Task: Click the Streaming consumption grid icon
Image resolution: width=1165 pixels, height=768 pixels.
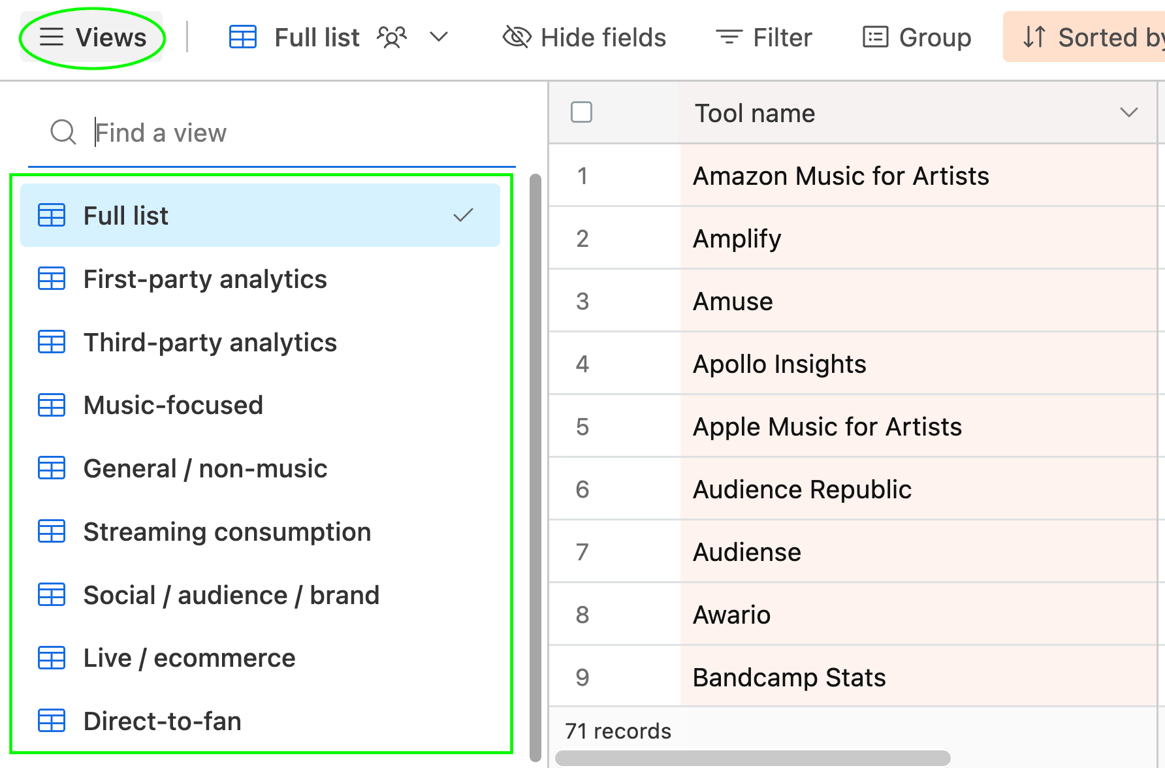Action: tap(52, 532)
